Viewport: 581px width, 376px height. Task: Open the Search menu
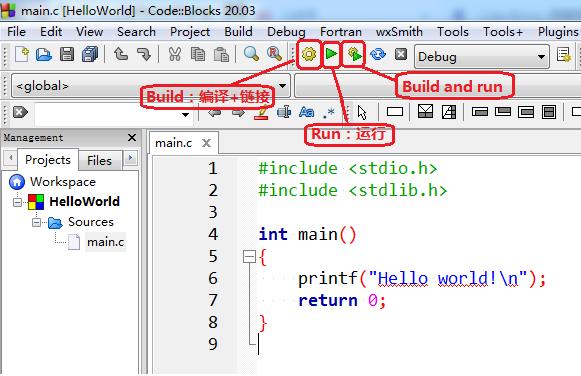coord(136,32)
